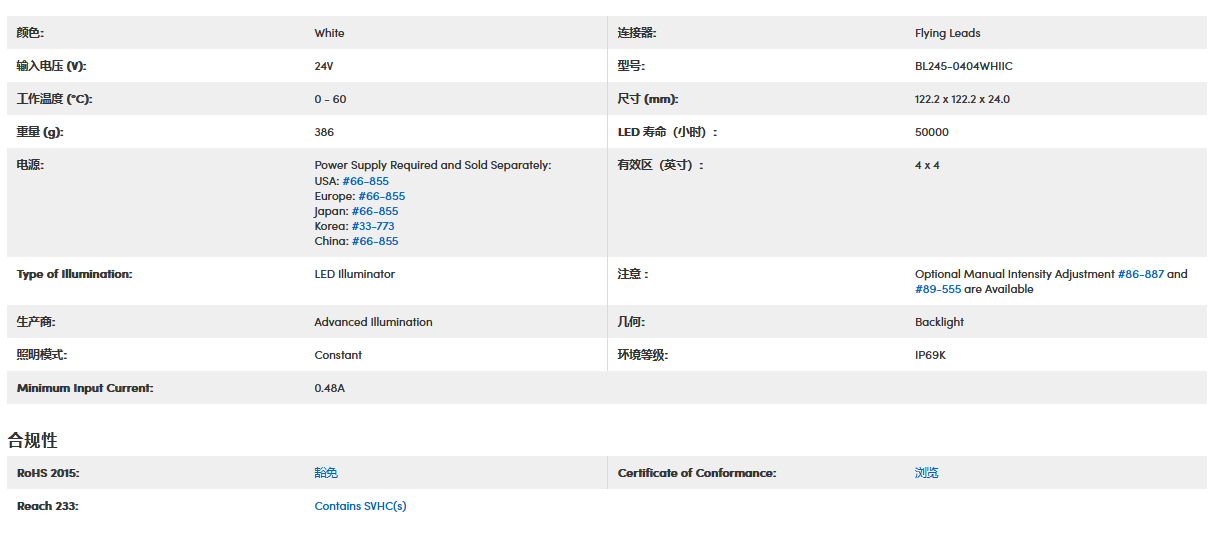1212x537 pixels.
Task: Click the Backlight geometry value
Action: [x=939, y=322]
